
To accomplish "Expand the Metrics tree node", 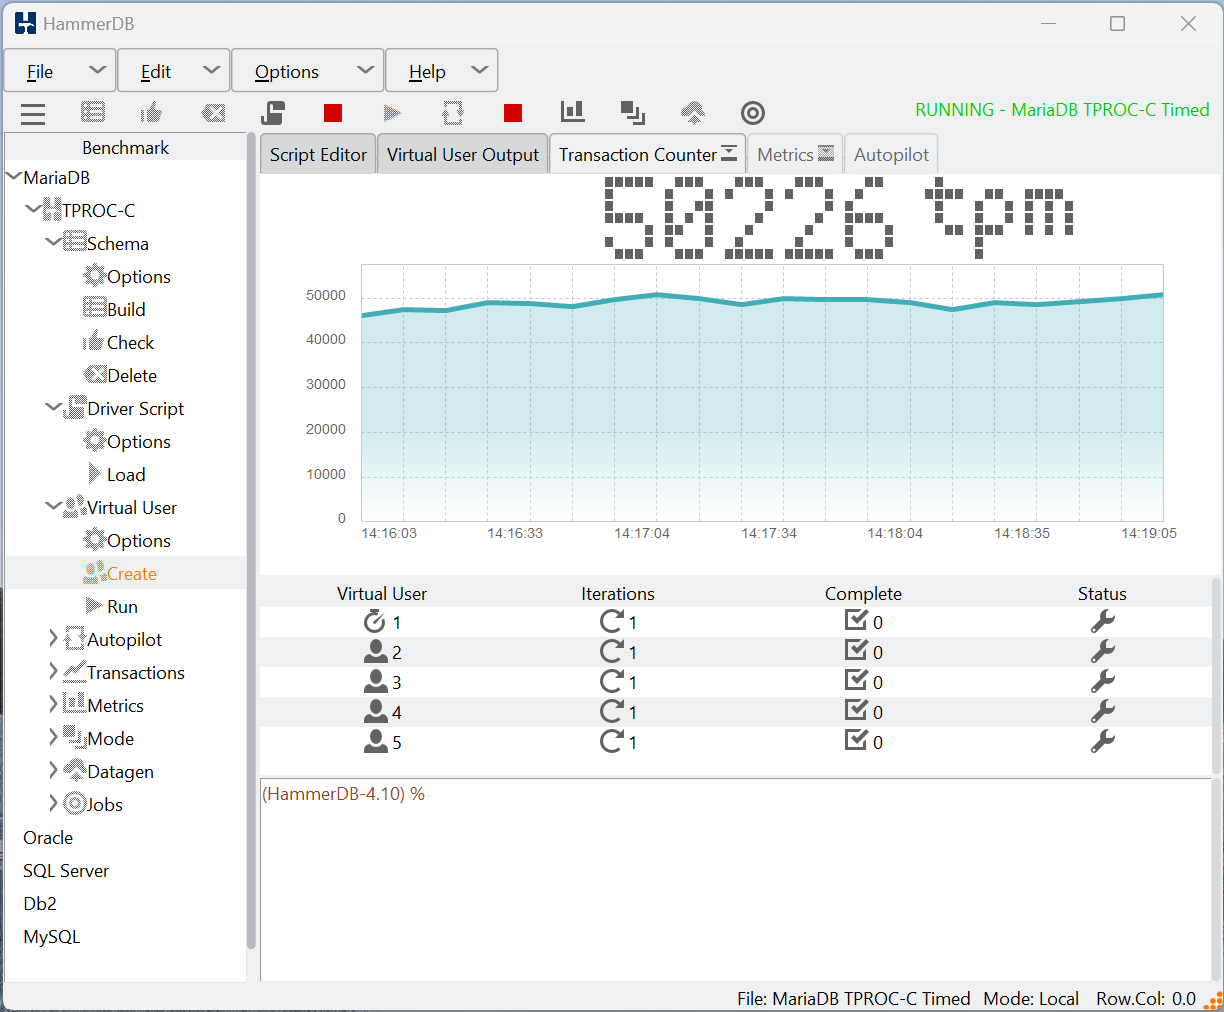I will click(x=54, y=705).
